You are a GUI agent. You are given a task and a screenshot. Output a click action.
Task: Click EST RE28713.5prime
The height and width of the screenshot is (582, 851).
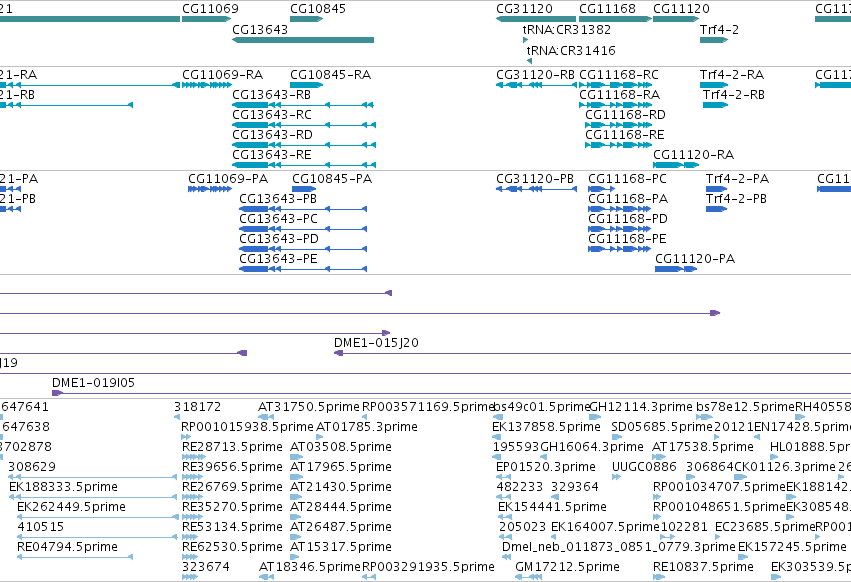(x=193, y=457)
